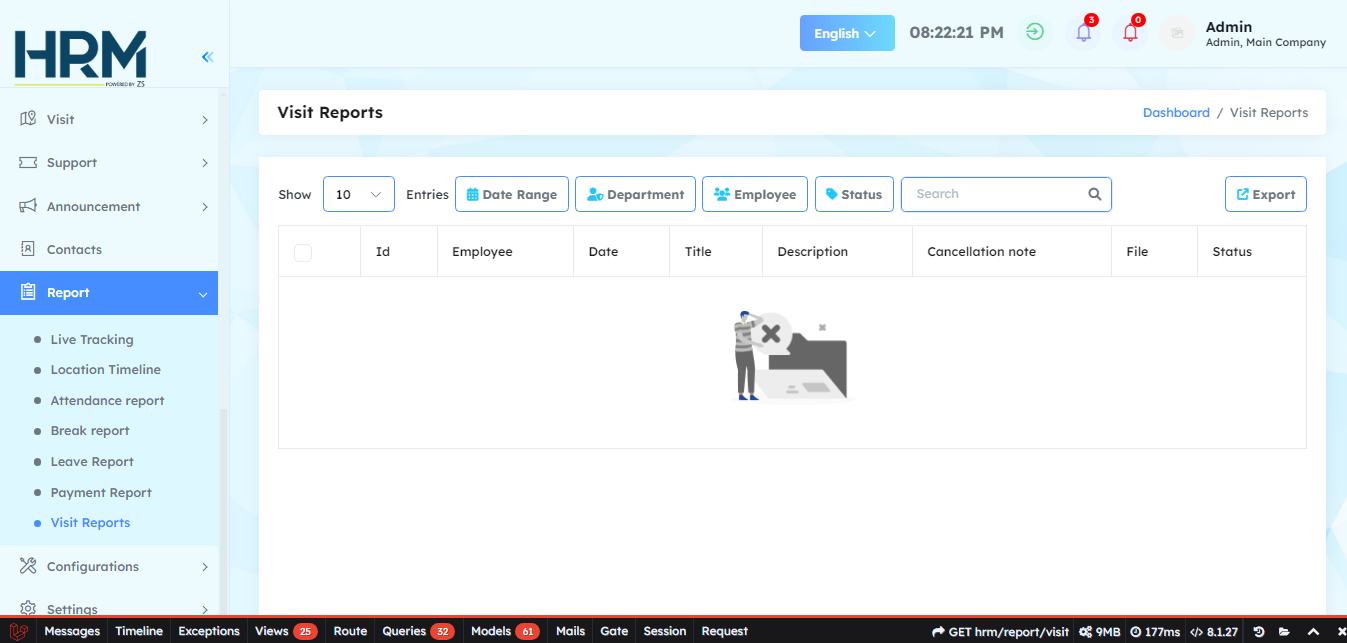The image size is (1347, 643).
Task: Open Attendance report in sidebar
Action: tap(107, 401)
